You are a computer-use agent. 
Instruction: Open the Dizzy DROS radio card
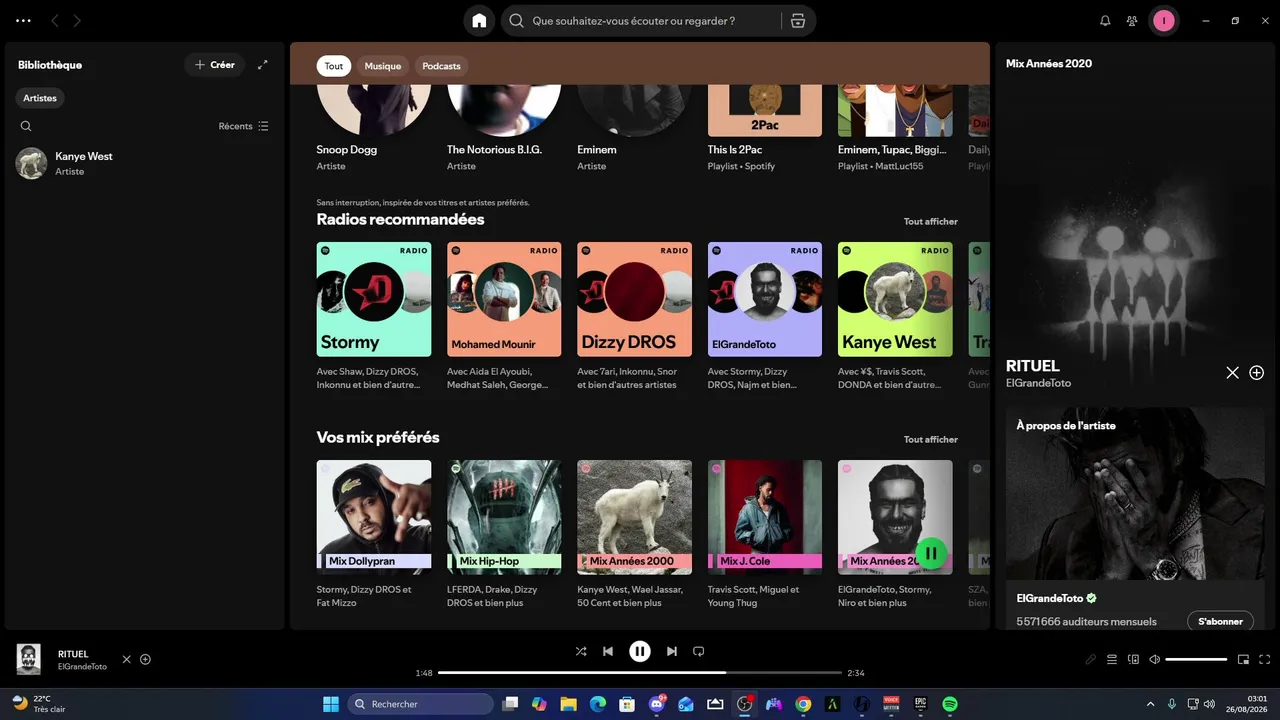[x=634, y=317]
